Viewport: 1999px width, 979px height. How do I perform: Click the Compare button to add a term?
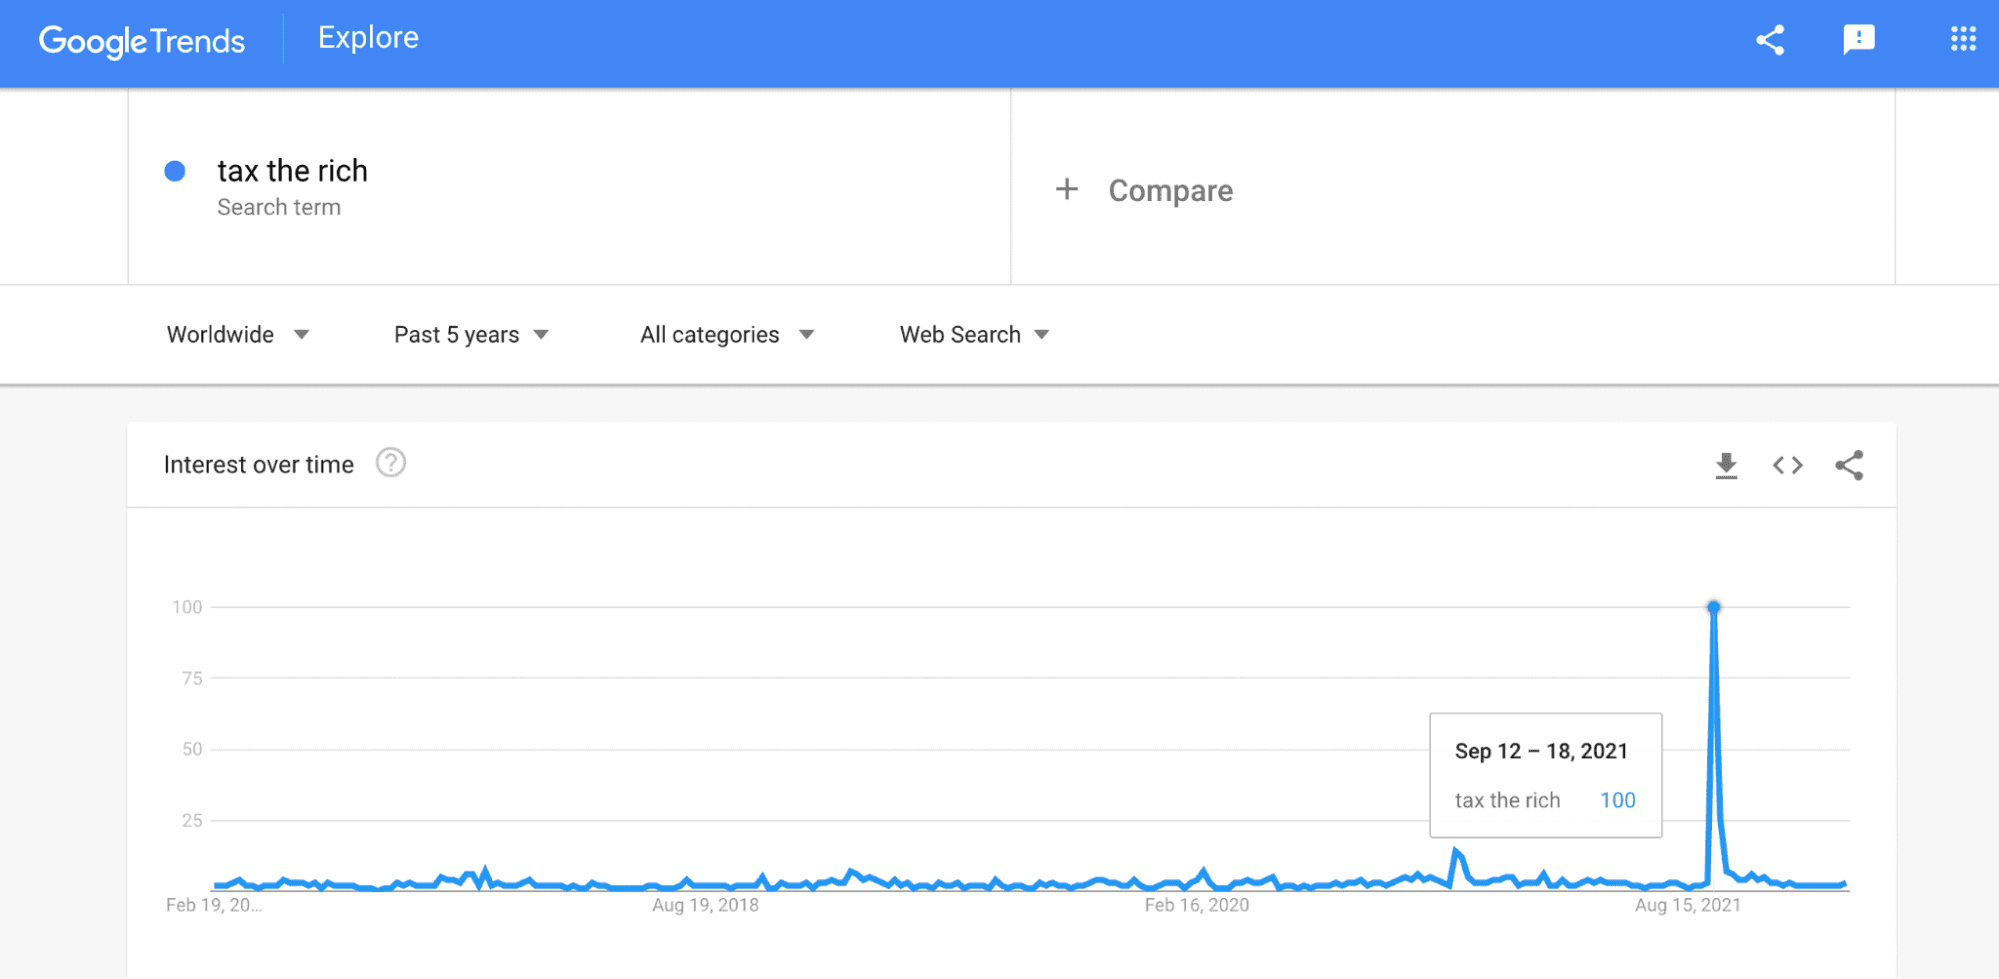(1145, 190)
